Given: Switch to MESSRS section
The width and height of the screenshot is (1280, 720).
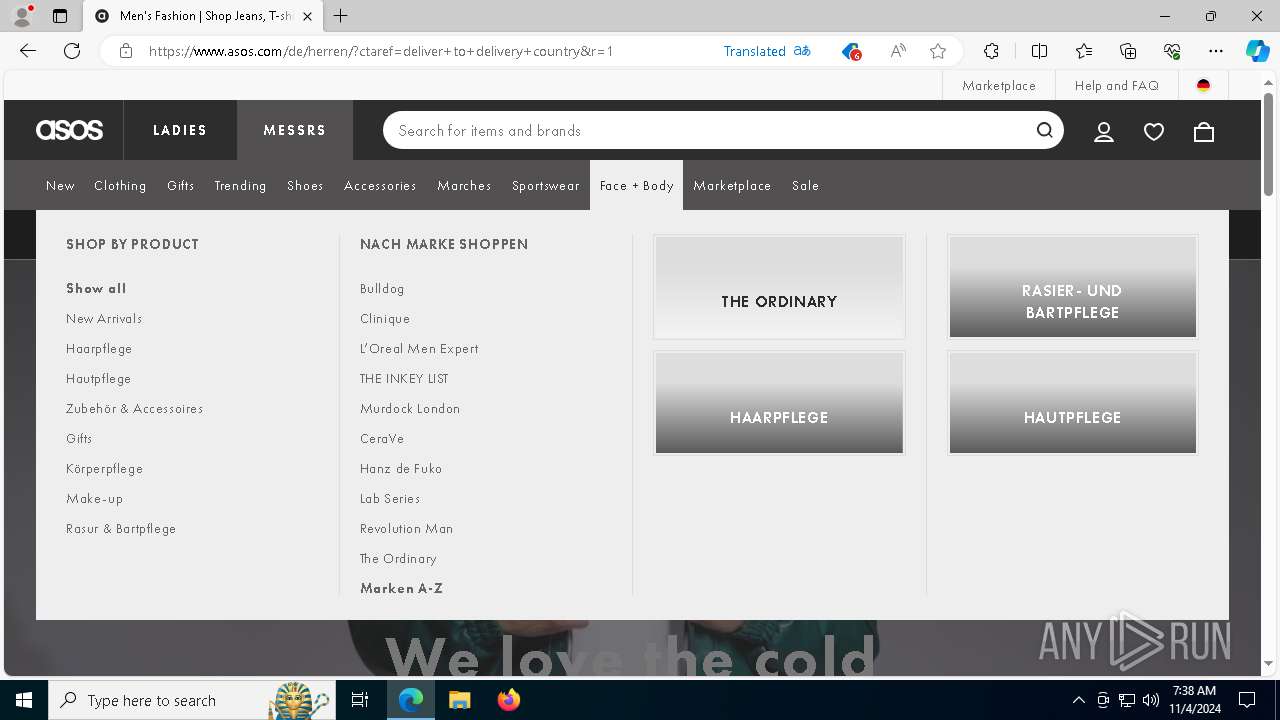Looking at the screenshot, I should point(295,130).
